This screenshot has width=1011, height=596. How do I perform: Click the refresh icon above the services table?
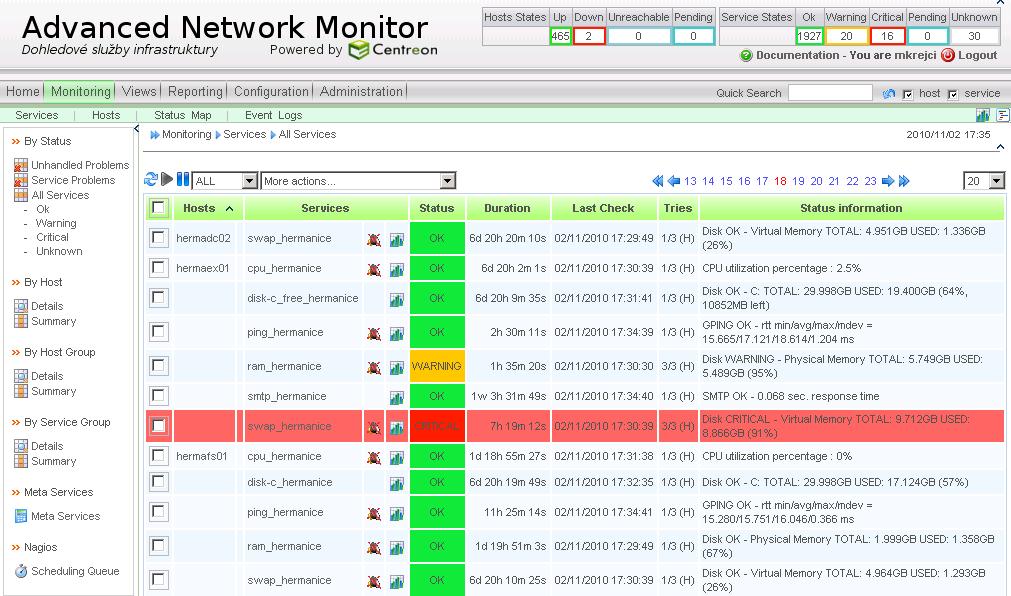click(x=151, y=180)
